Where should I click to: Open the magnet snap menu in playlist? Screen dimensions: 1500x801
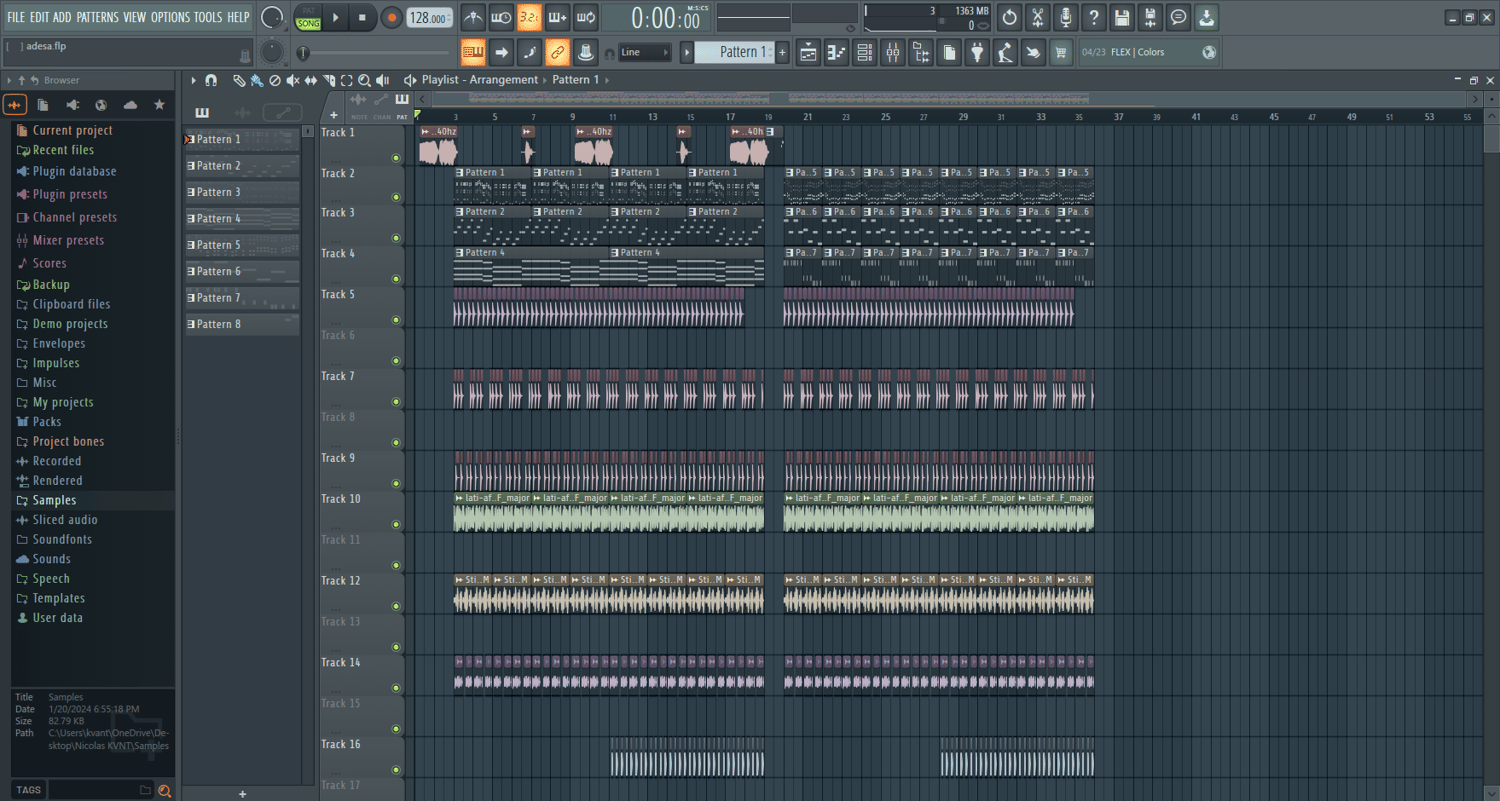[211, 80]
